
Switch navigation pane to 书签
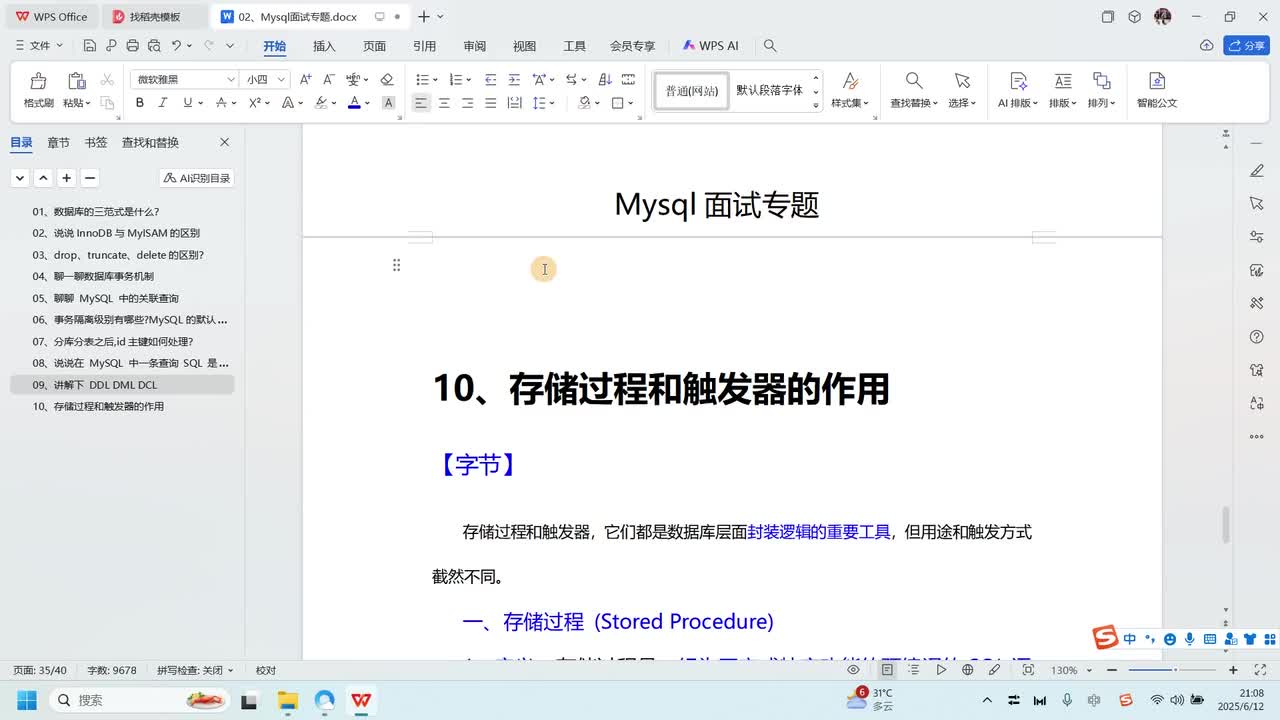click(95, 143)
